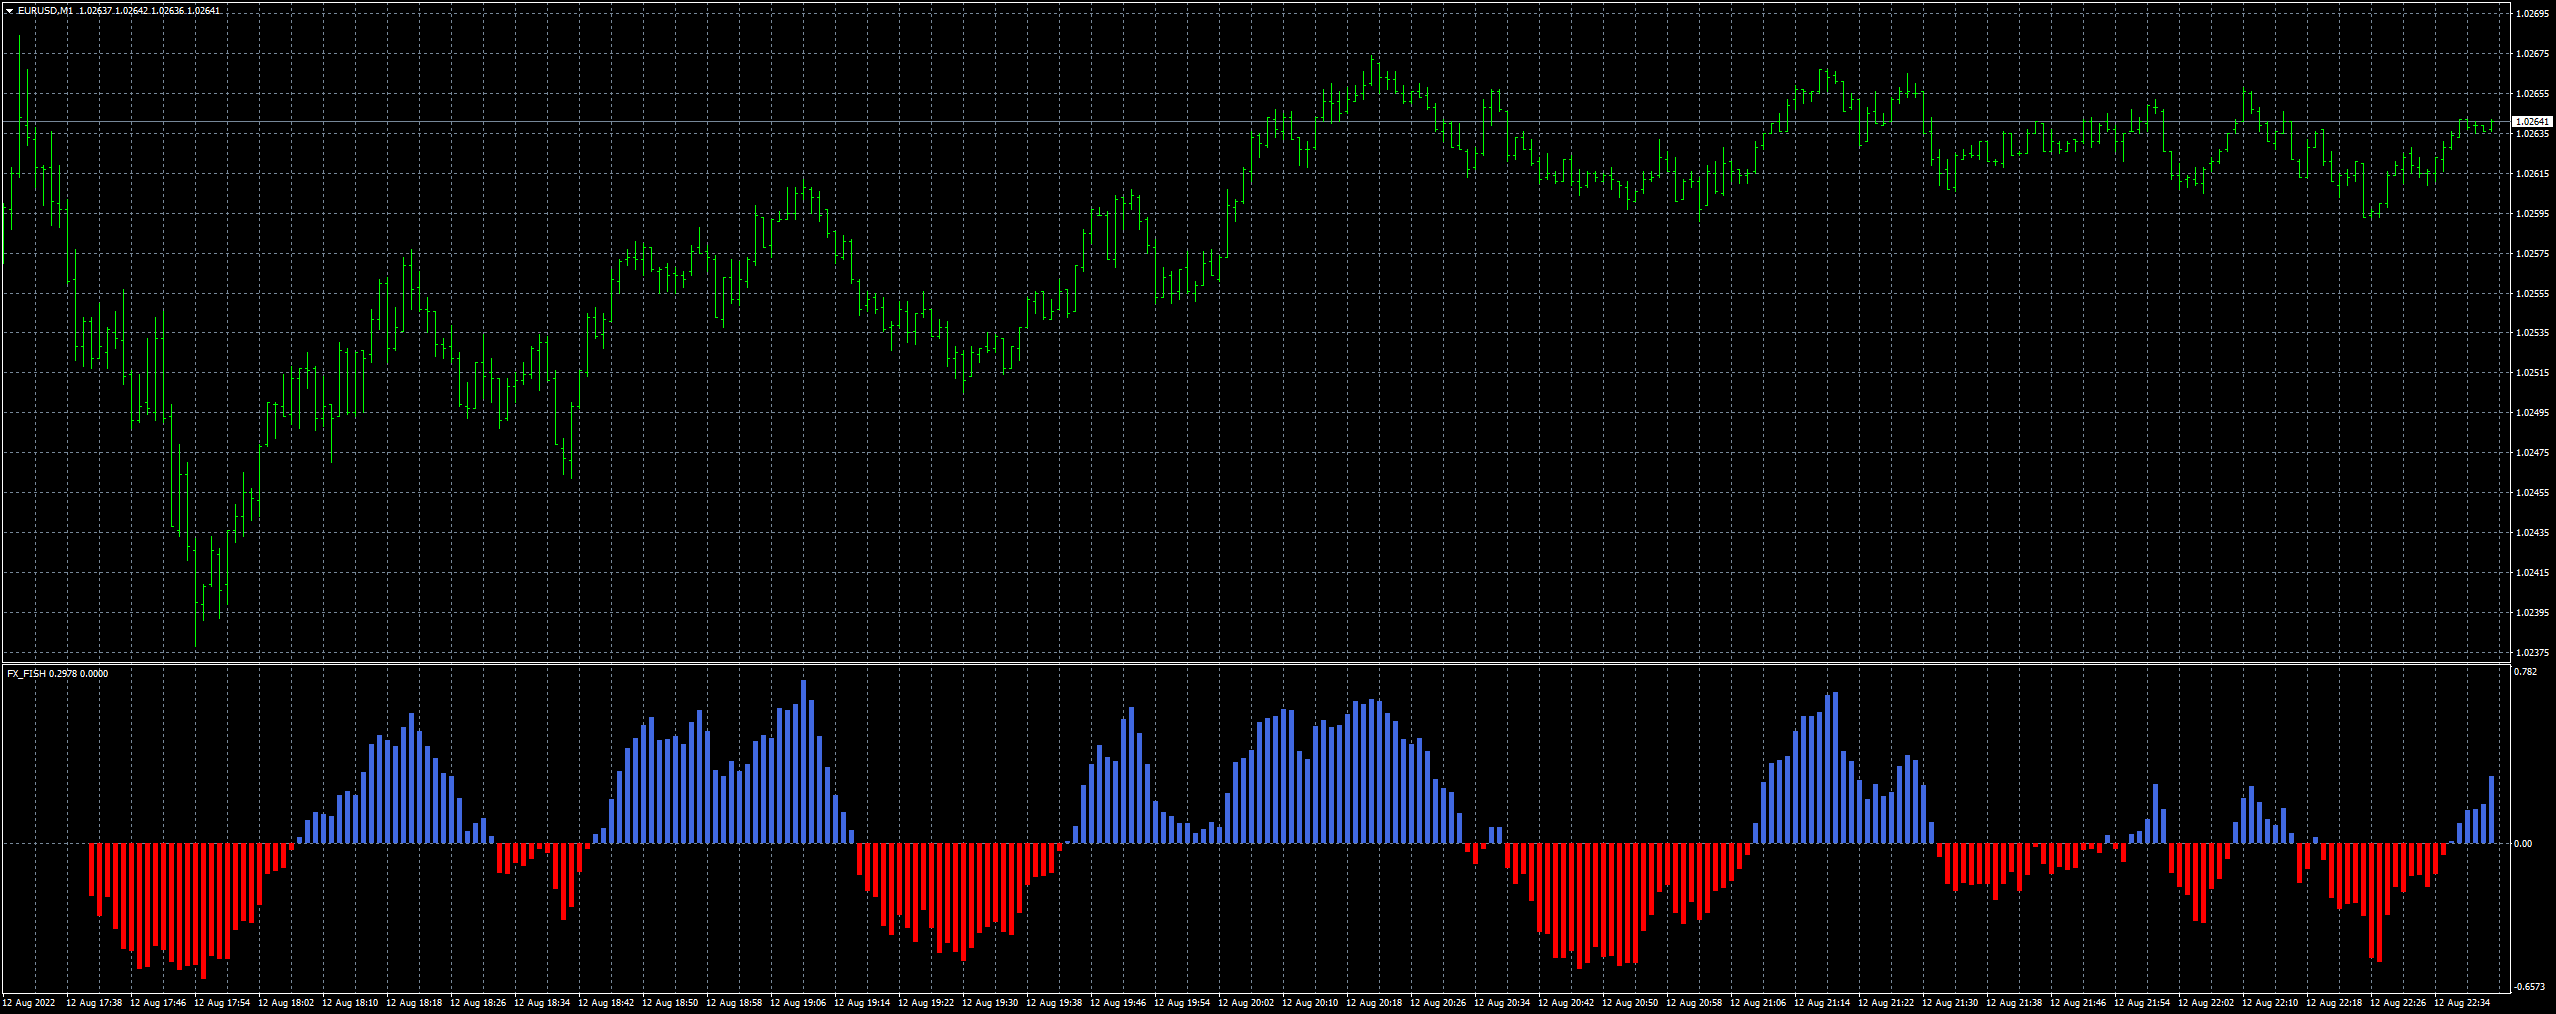Click the 1.02375 price scale label
2556x1014 pixels.
2532,653
